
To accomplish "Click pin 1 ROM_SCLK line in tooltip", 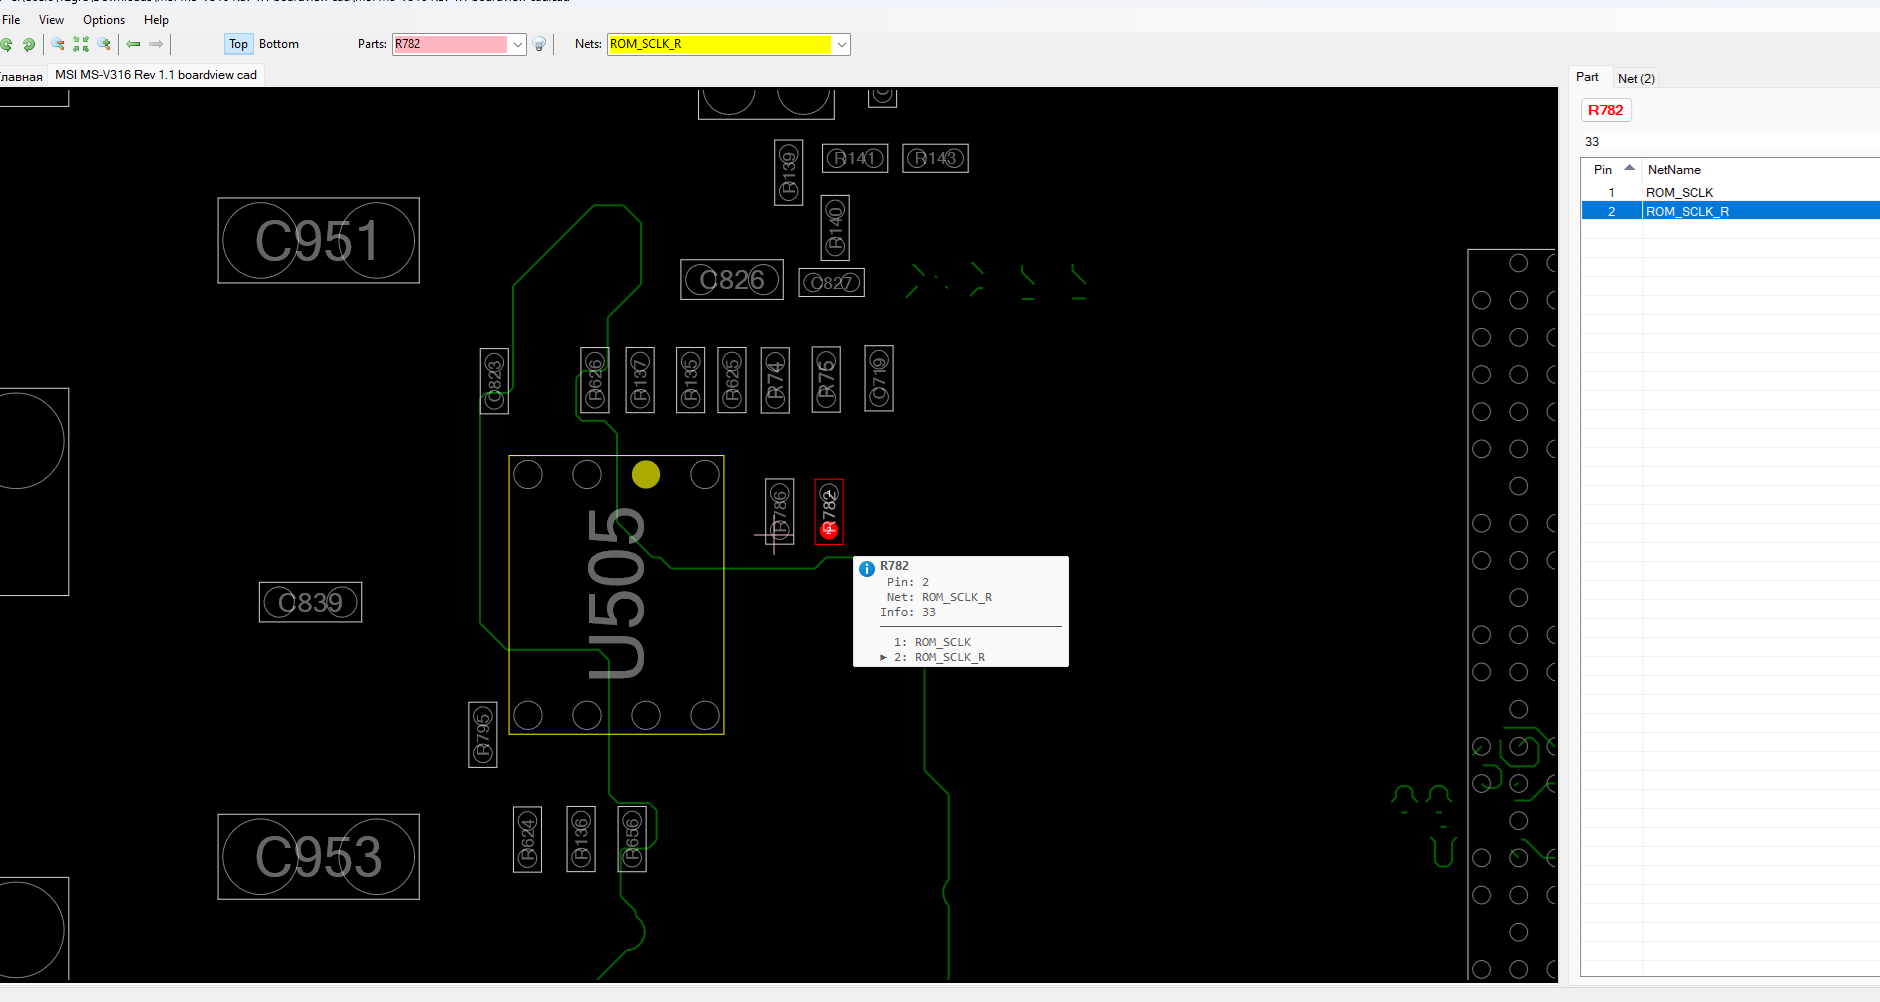I will (933, 642).
